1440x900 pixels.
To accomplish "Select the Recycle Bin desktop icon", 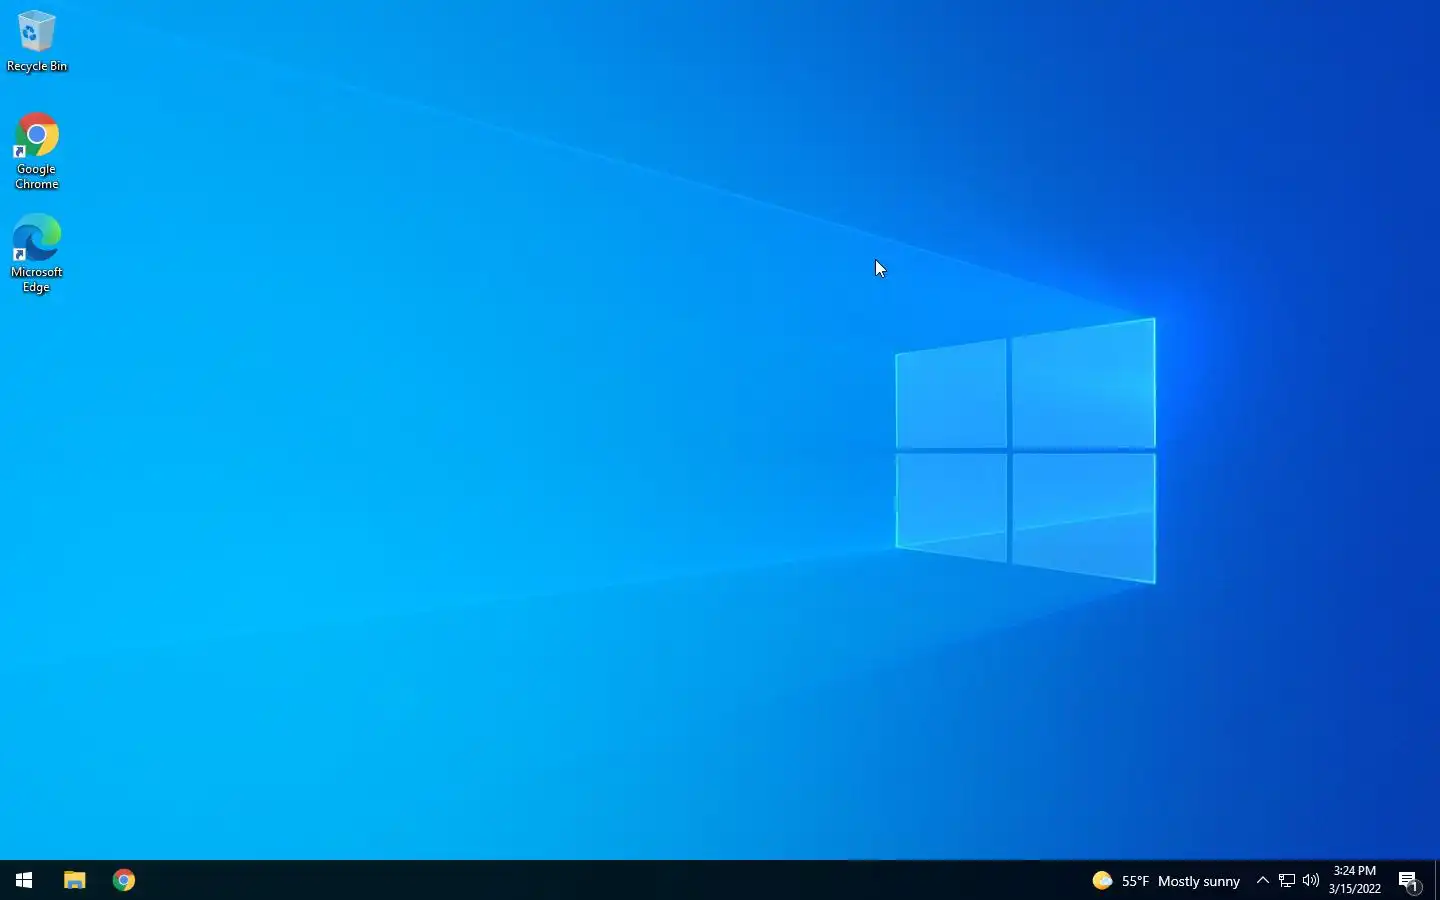I will [x=36, y=41].
